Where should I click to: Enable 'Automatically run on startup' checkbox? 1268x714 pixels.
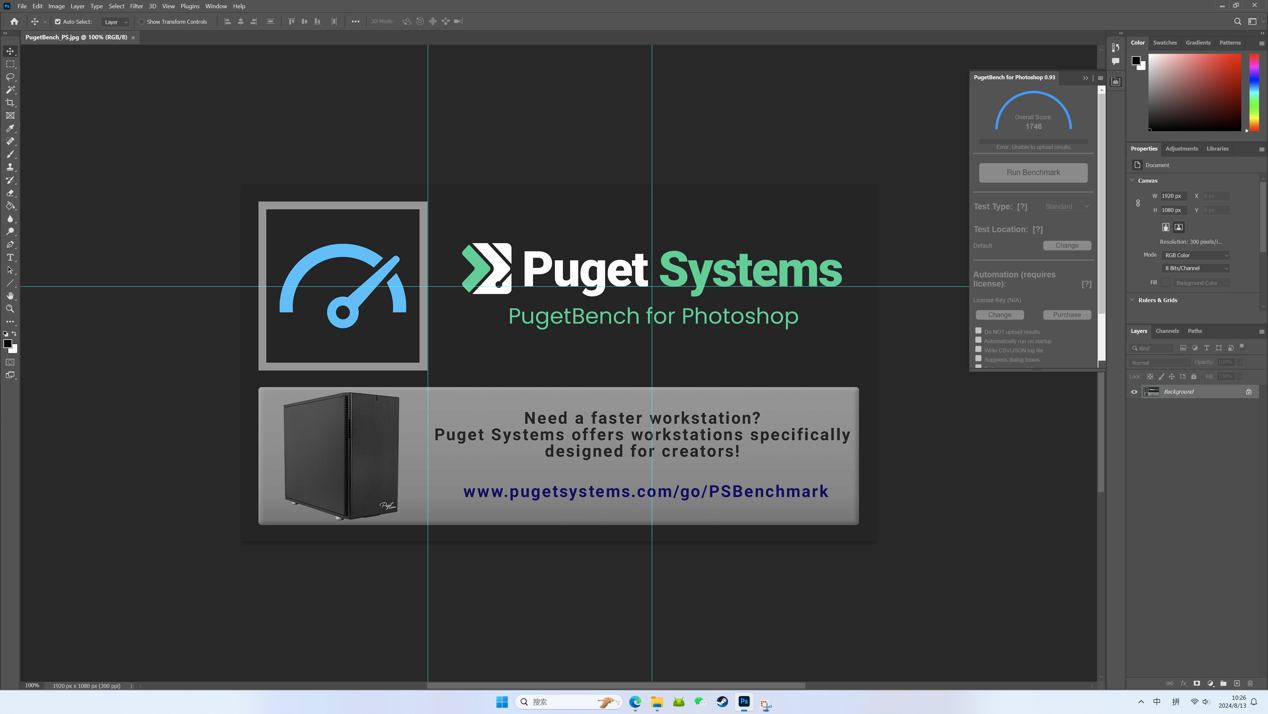978,340
